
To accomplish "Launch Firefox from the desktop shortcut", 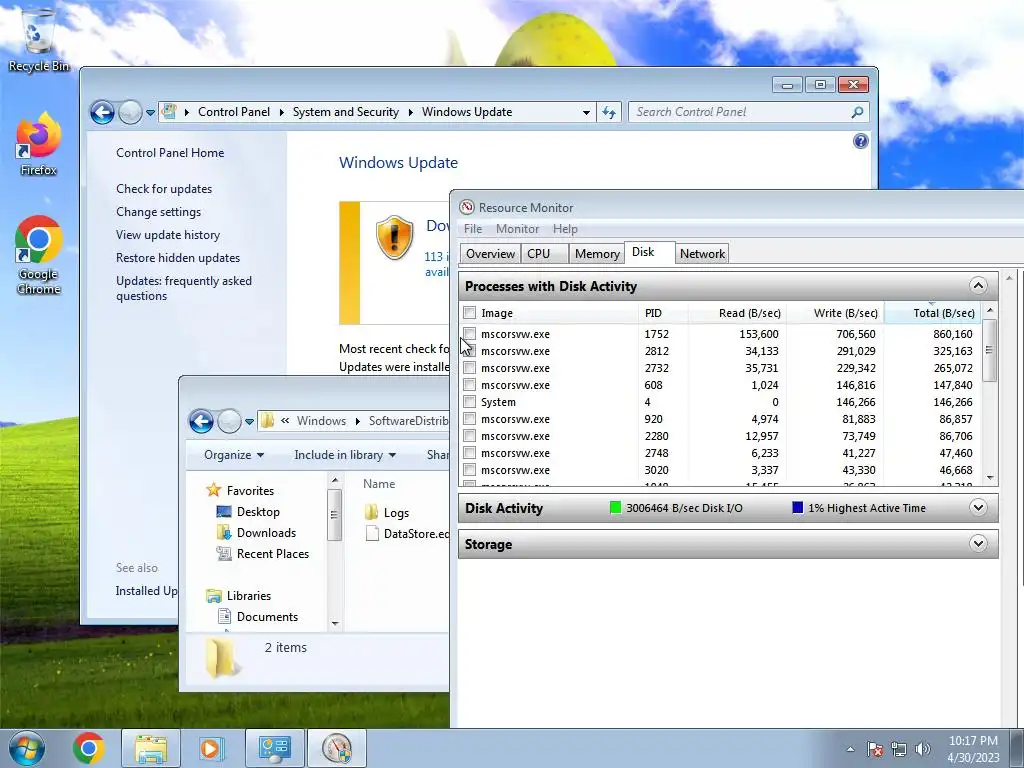I will coord(38,144).
